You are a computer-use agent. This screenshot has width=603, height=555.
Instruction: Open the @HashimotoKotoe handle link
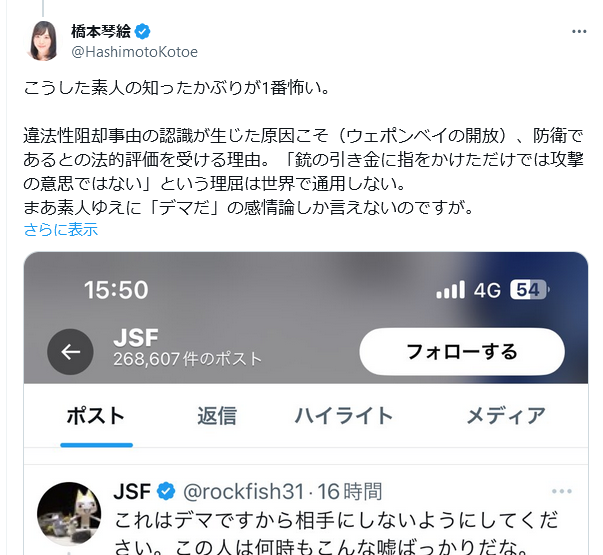coord(135,52)
